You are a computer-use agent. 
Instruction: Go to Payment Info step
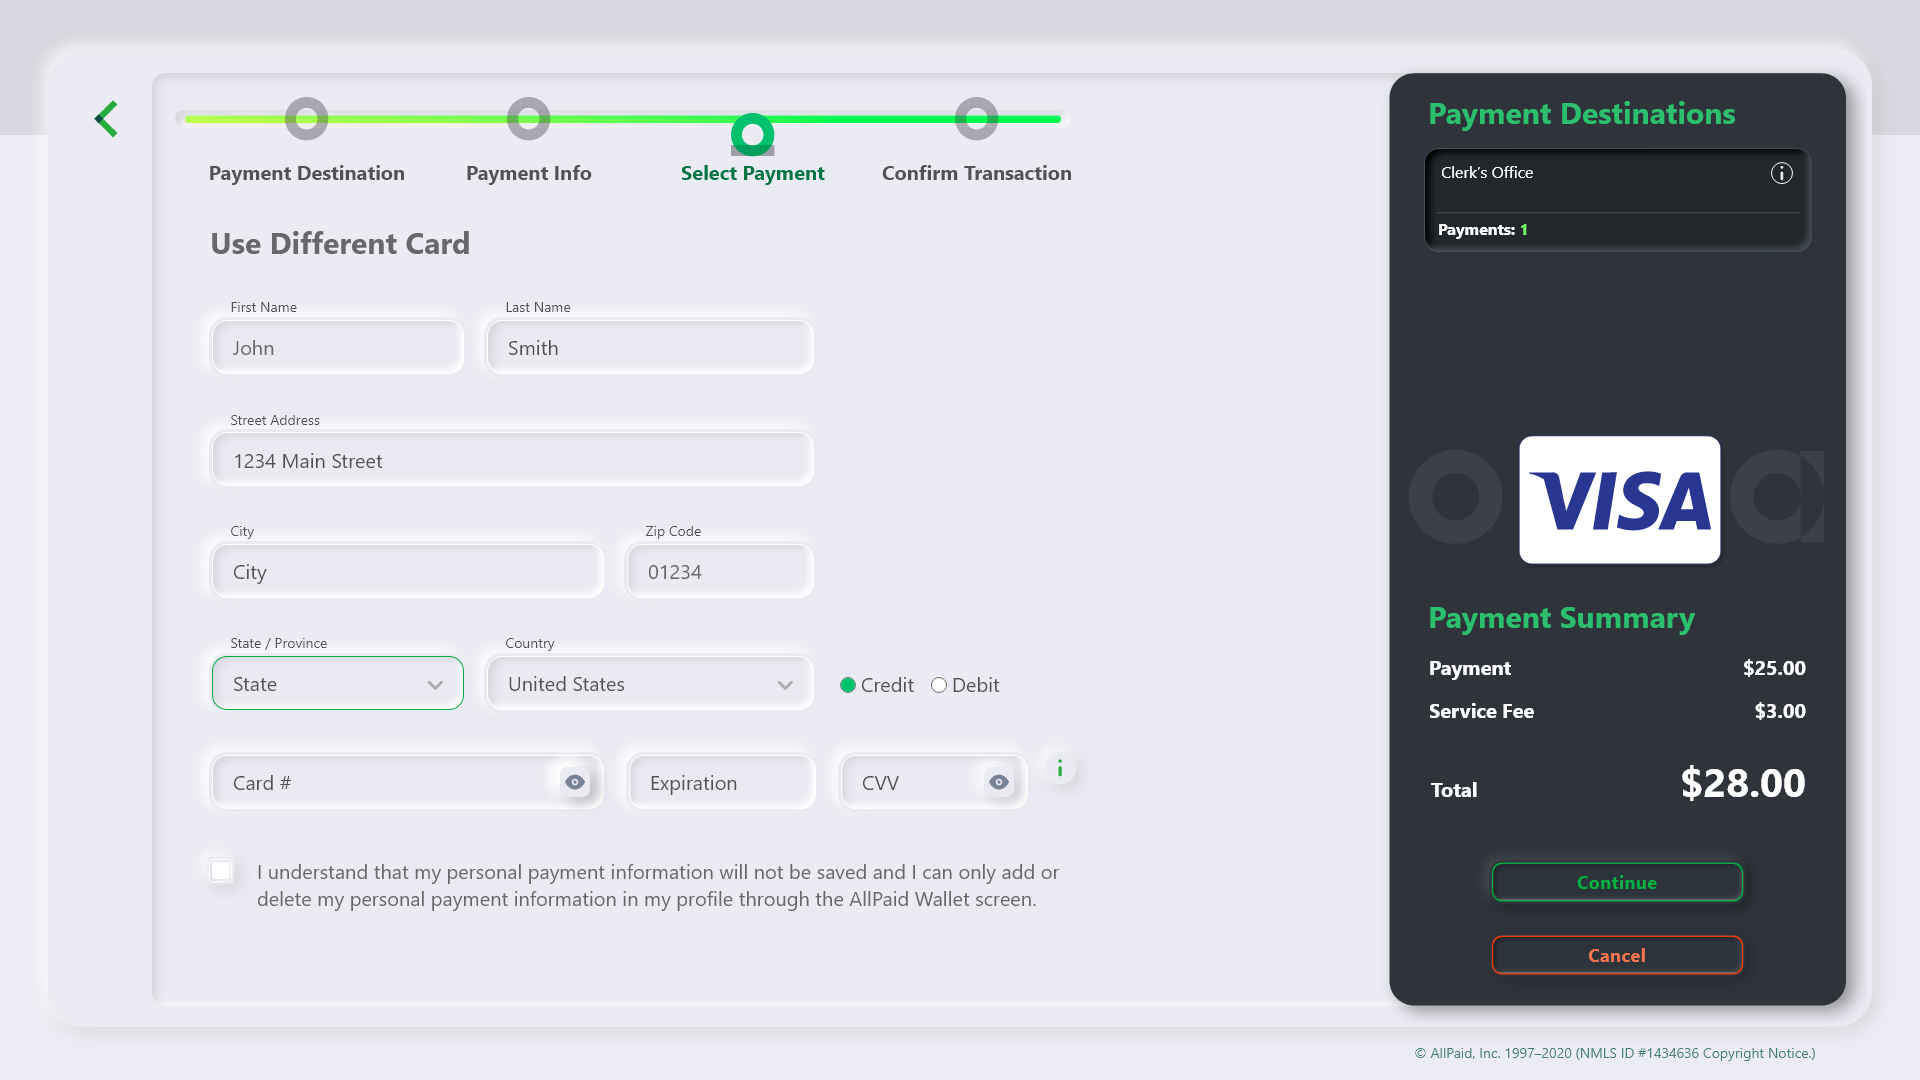[x=528, y=119]
